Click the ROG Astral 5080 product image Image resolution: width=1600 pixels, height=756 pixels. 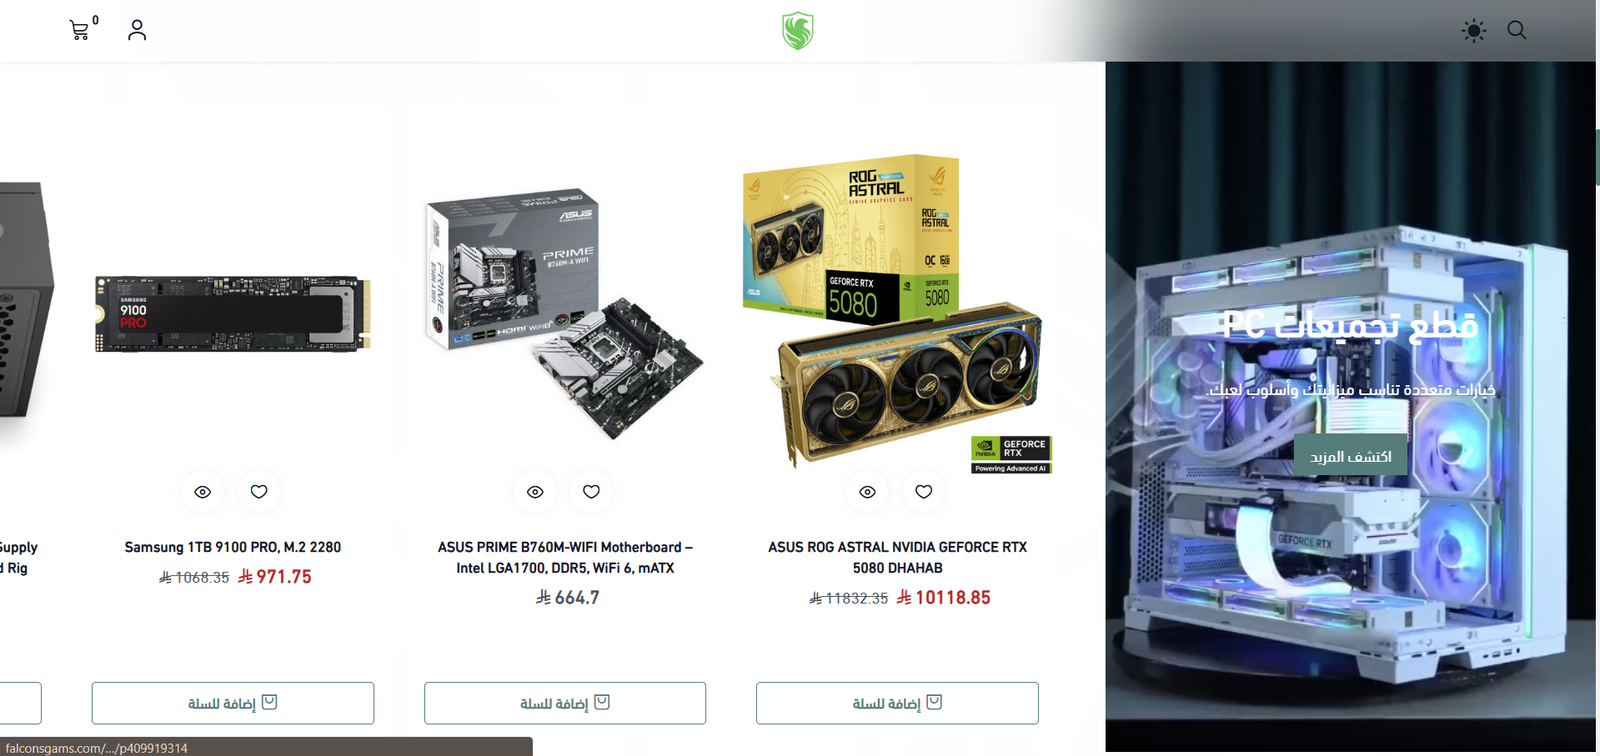(x=897, y=312)
